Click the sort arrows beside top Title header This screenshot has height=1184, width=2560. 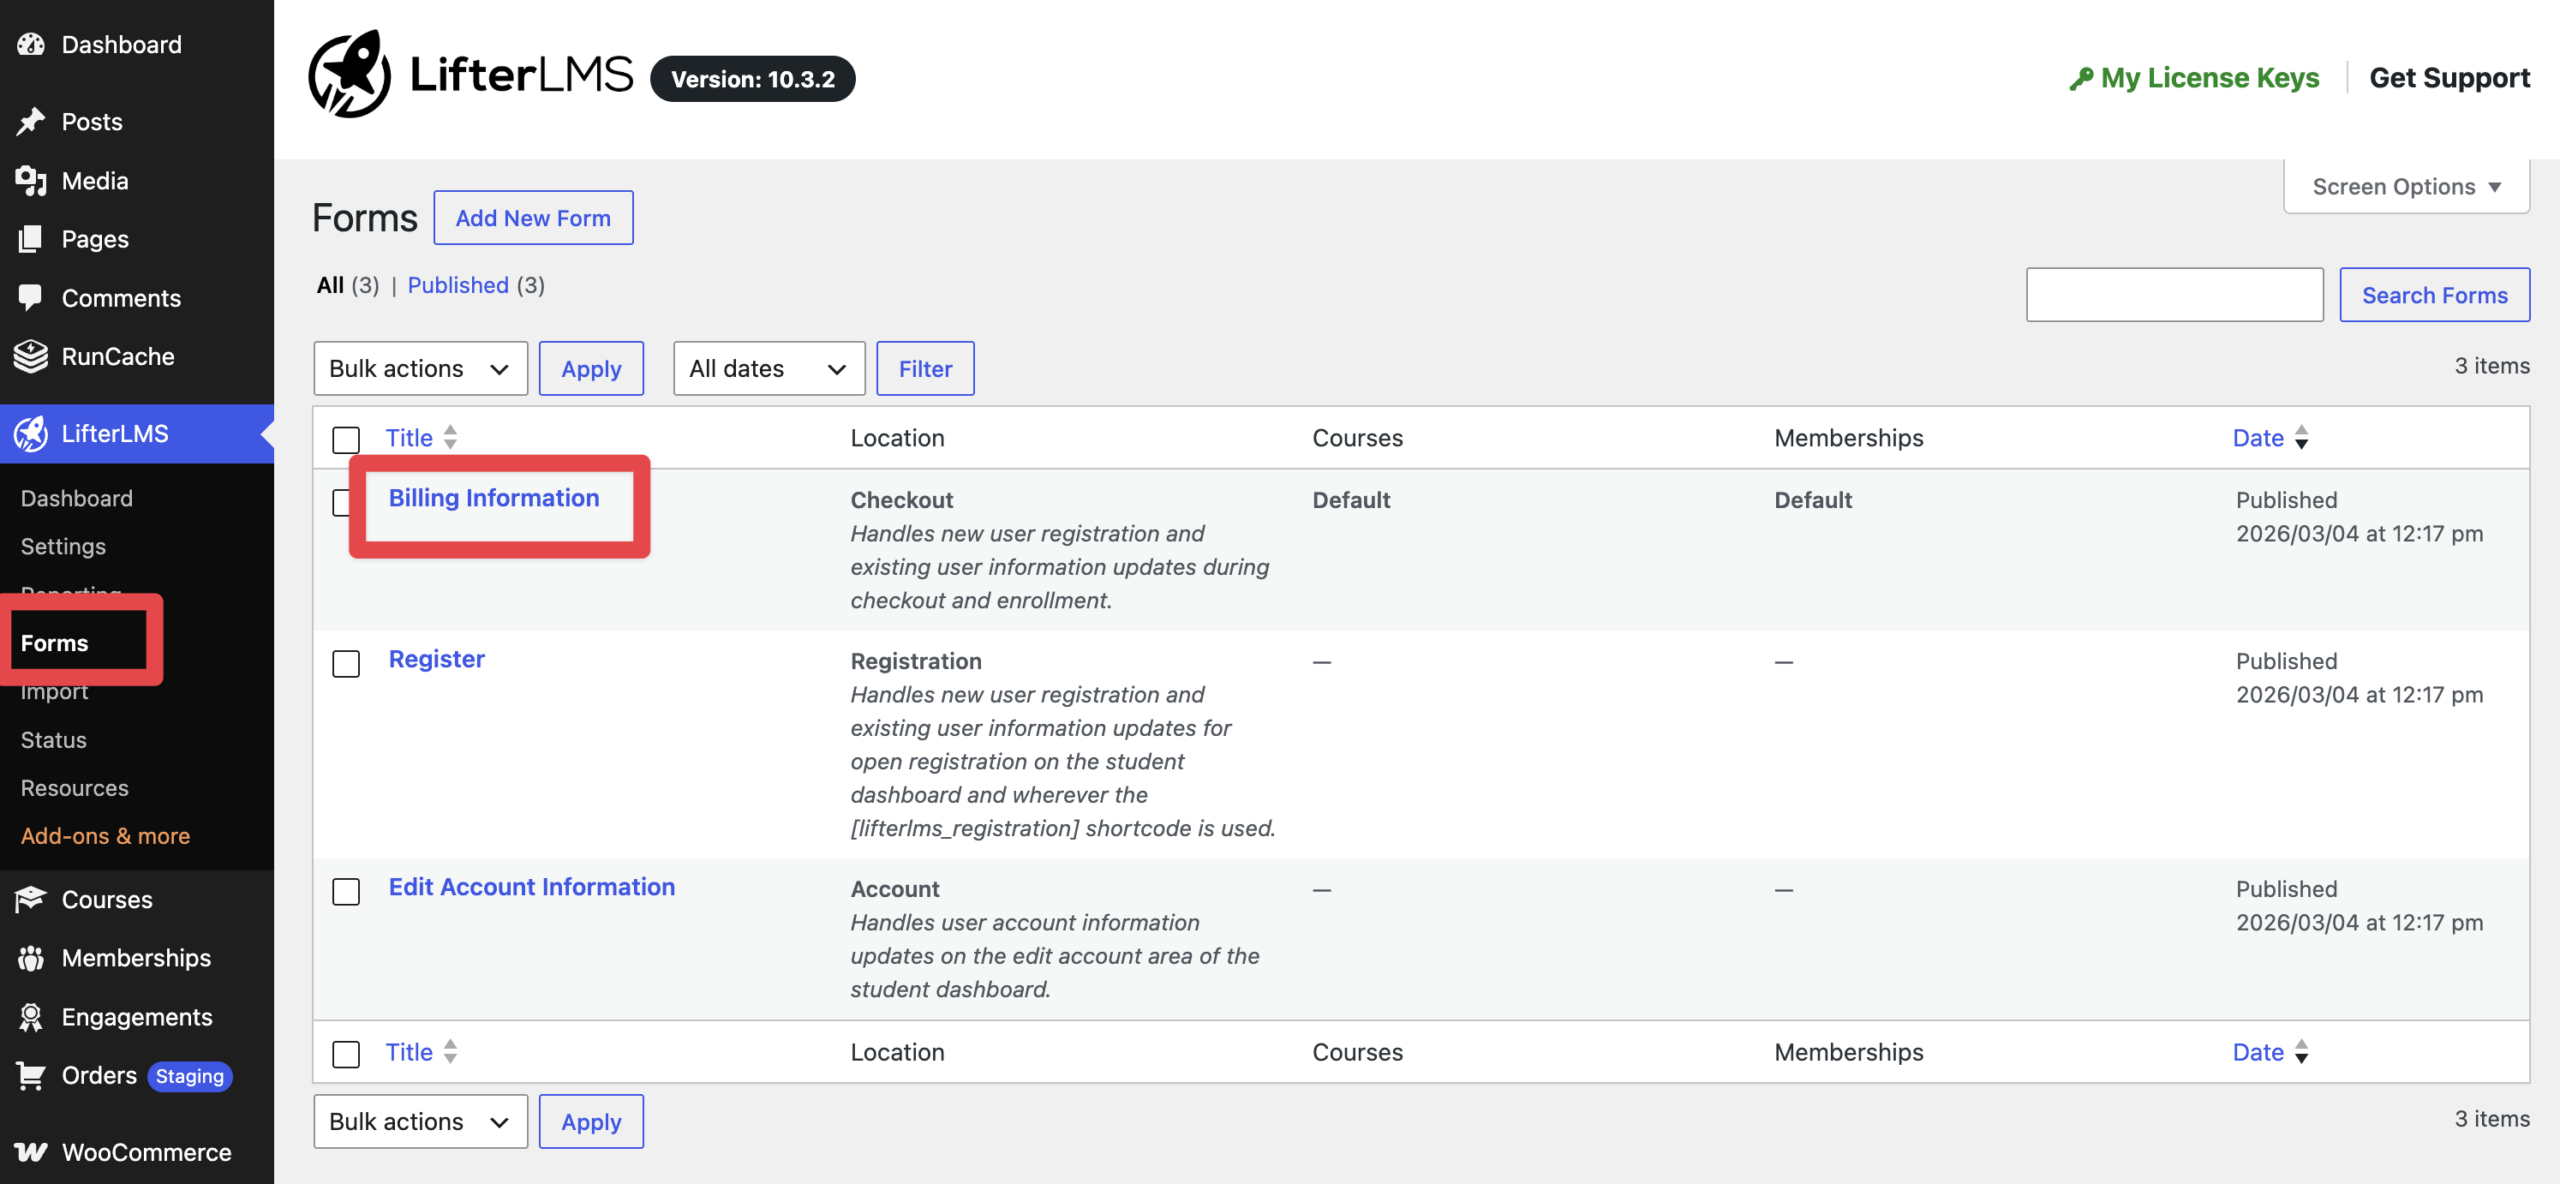[x=451, y=437]
